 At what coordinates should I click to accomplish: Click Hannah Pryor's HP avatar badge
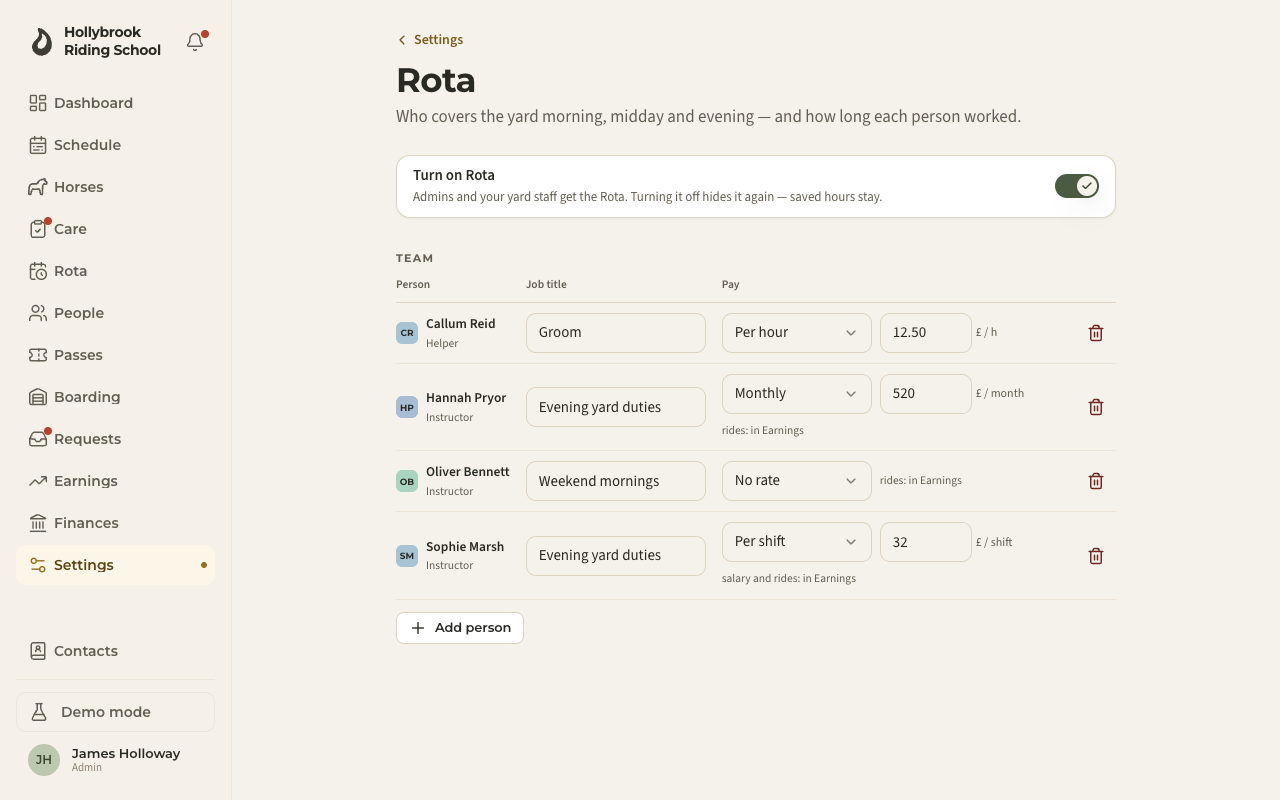(x=407, y=407)
